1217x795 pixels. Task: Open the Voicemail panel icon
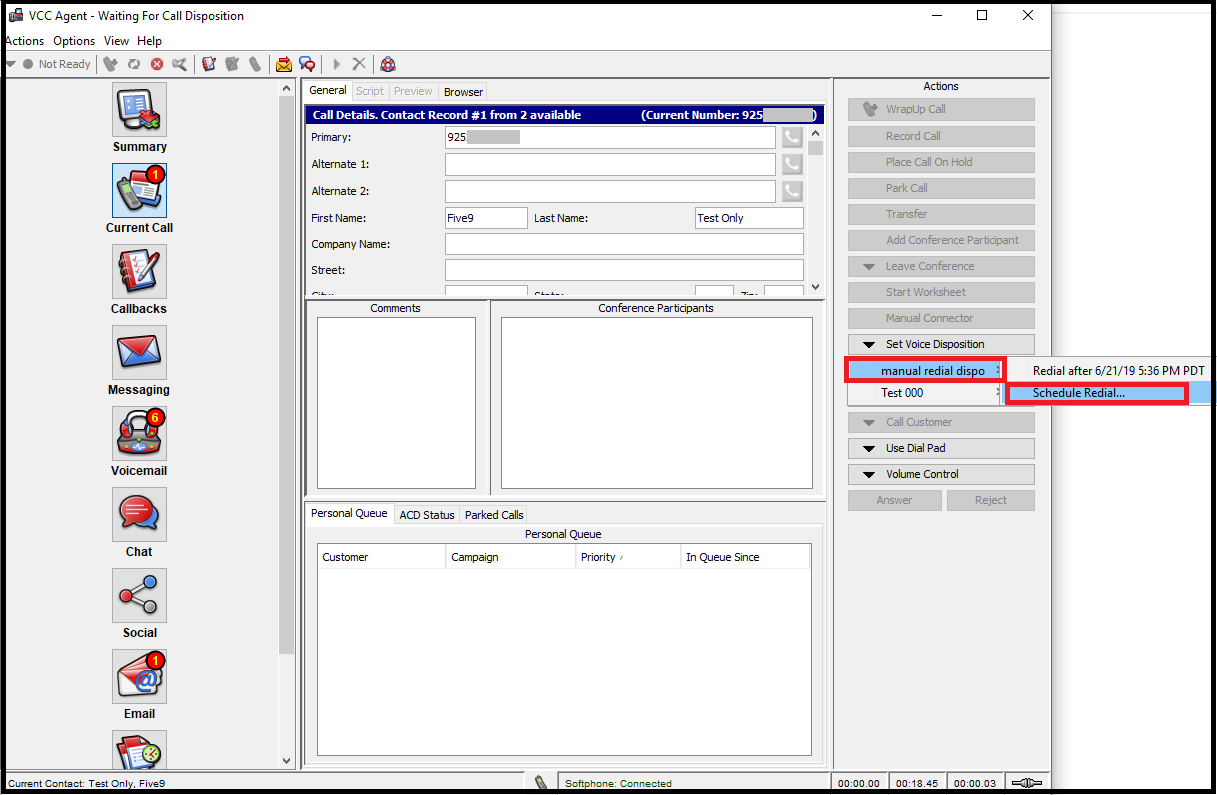[139, 433]
